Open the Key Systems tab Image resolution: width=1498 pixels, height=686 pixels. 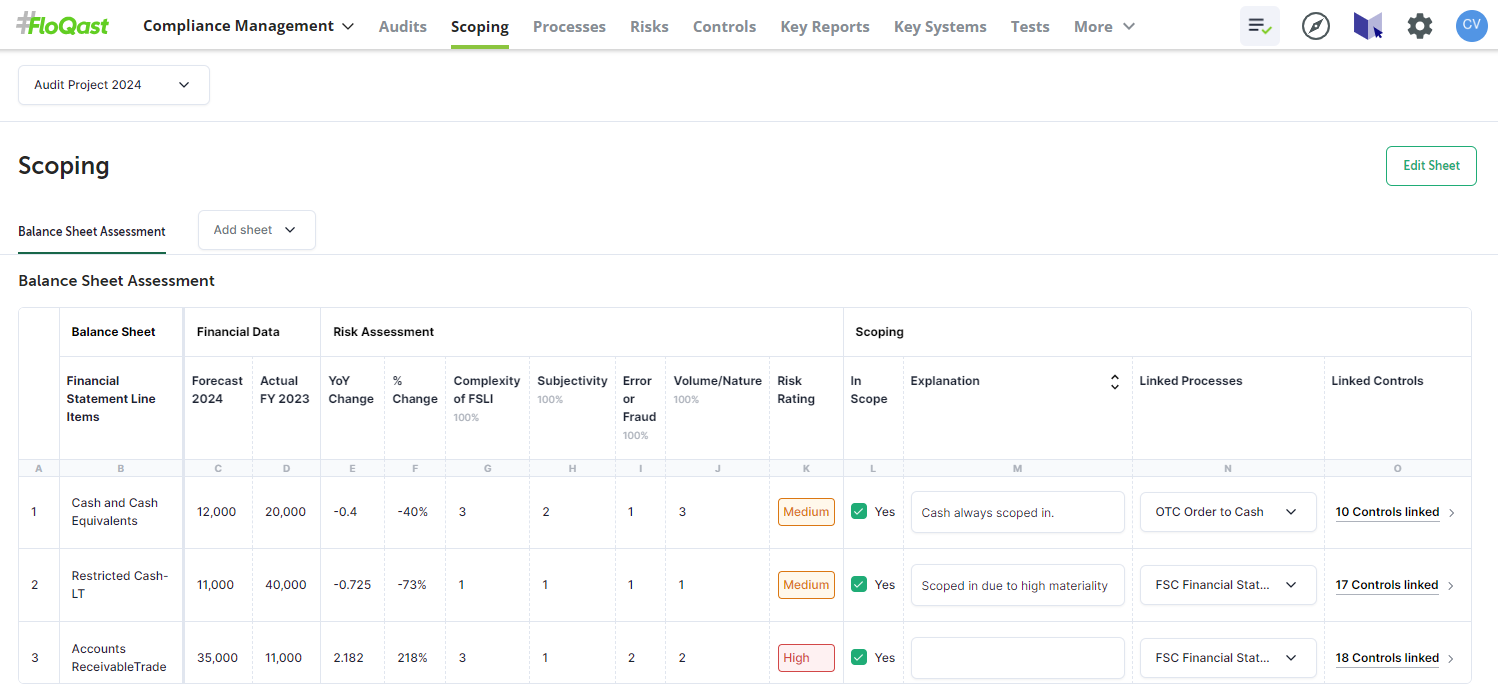pos(940,27)
